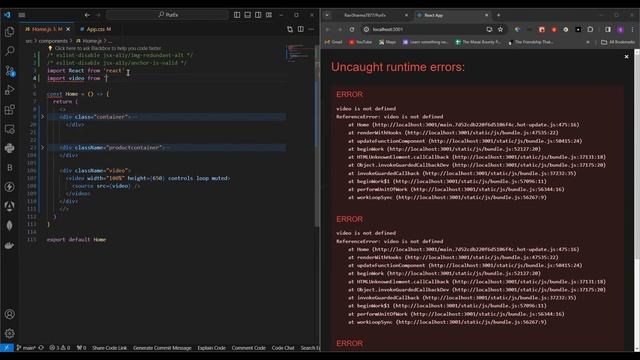Screen dimensions: 640x360
Task: Open Gmail bookmark
Action: (x=333, y=42)
